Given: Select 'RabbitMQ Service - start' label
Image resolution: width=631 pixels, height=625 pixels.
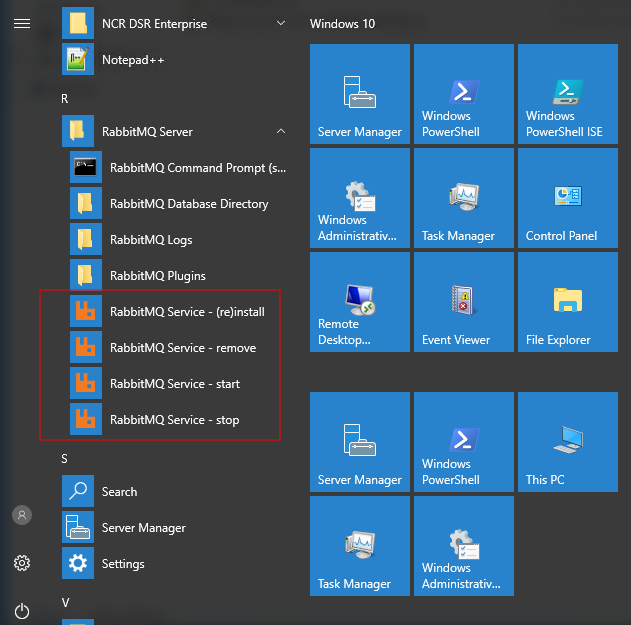Looking at the screenshot, I should 175,384.
